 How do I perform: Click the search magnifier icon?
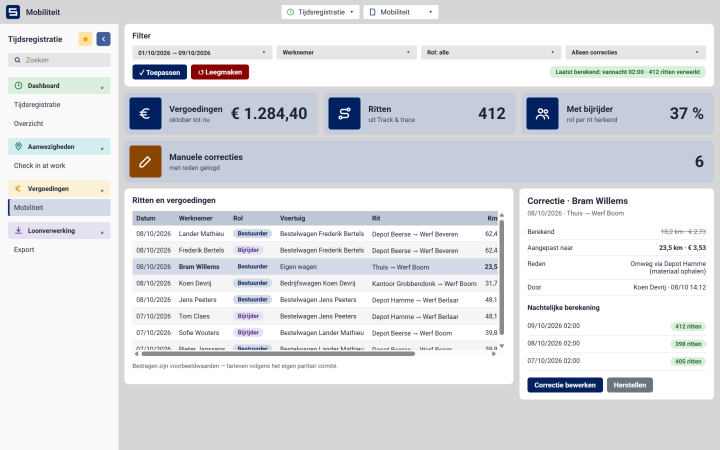pos(17,60)
